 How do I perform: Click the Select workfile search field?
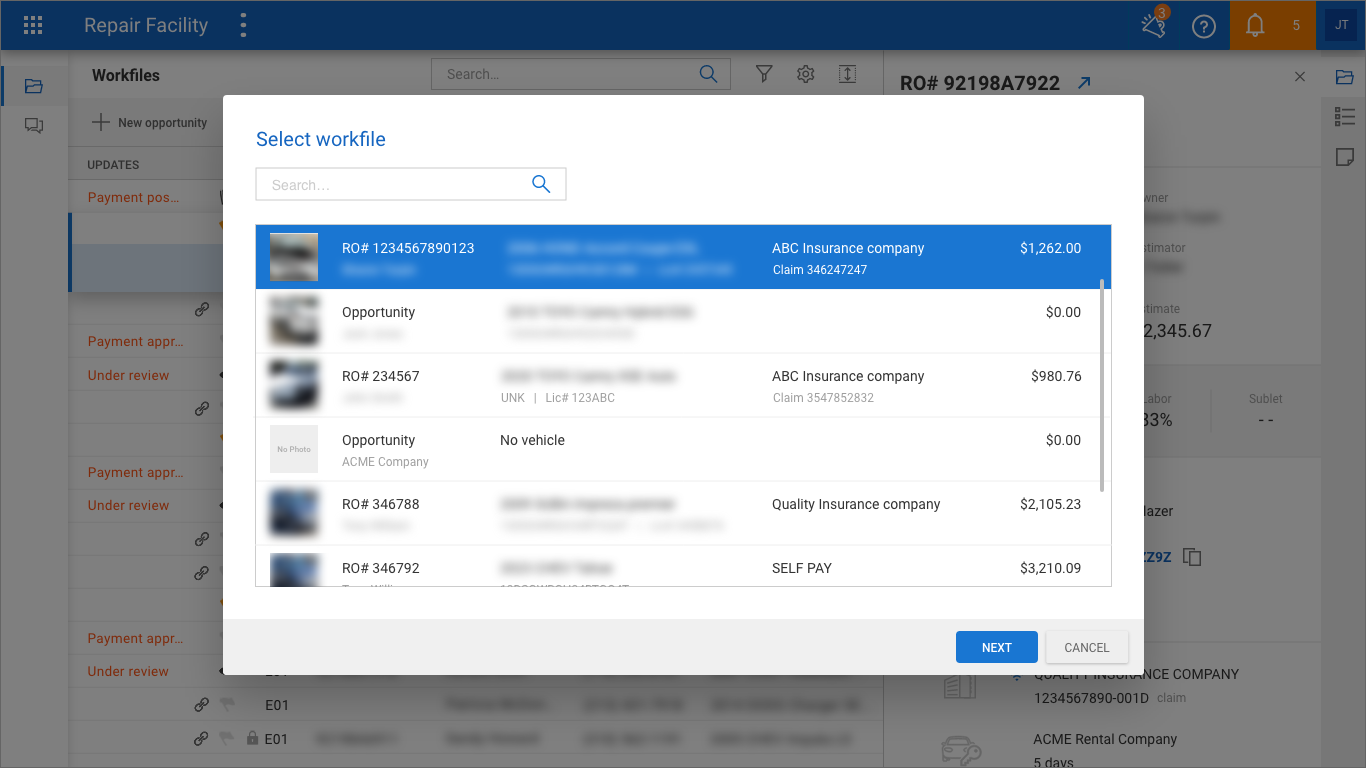[411, 184]
